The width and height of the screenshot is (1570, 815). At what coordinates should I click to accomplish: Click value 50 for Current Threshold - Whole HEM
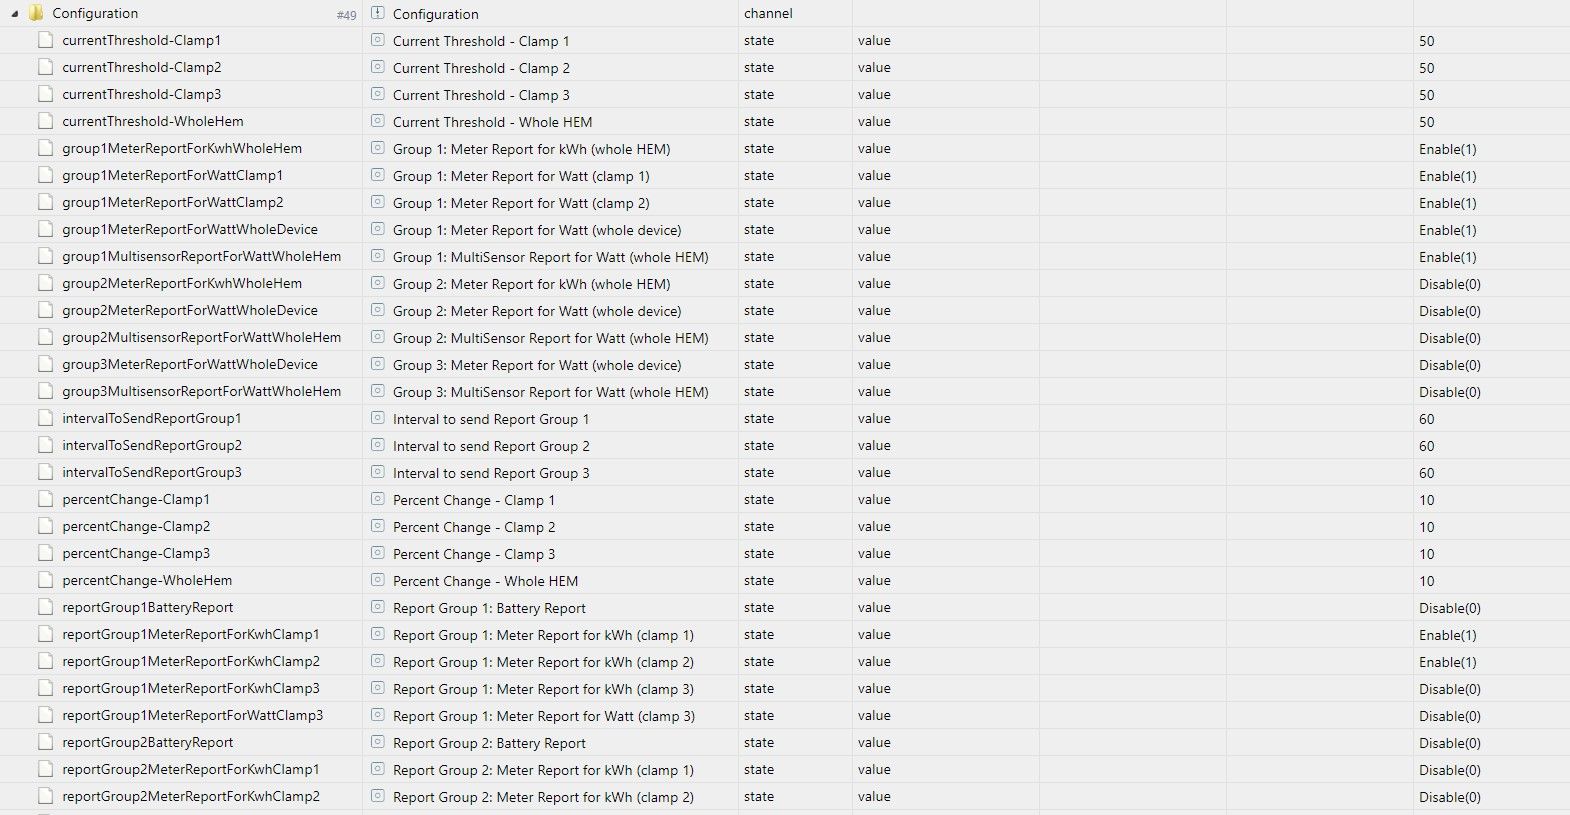point(1427,122)
